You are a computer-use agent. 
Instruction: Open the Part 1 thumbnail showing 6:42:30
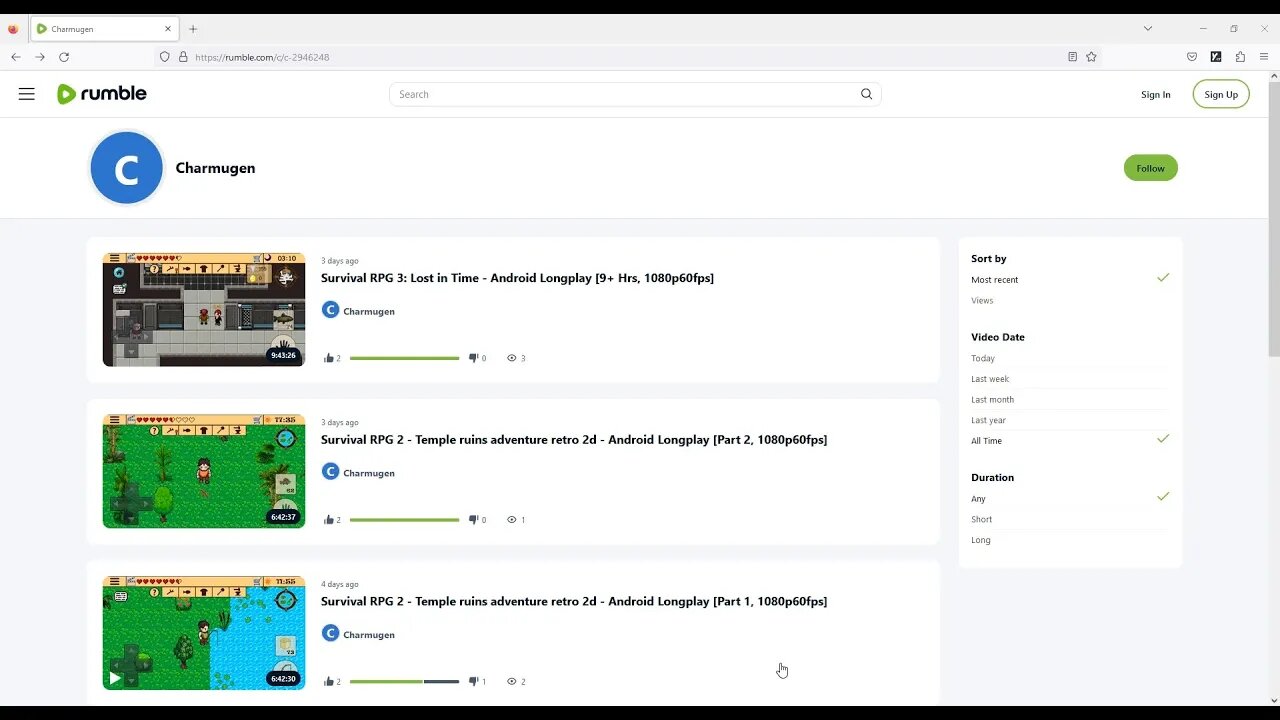click(204, 633)
